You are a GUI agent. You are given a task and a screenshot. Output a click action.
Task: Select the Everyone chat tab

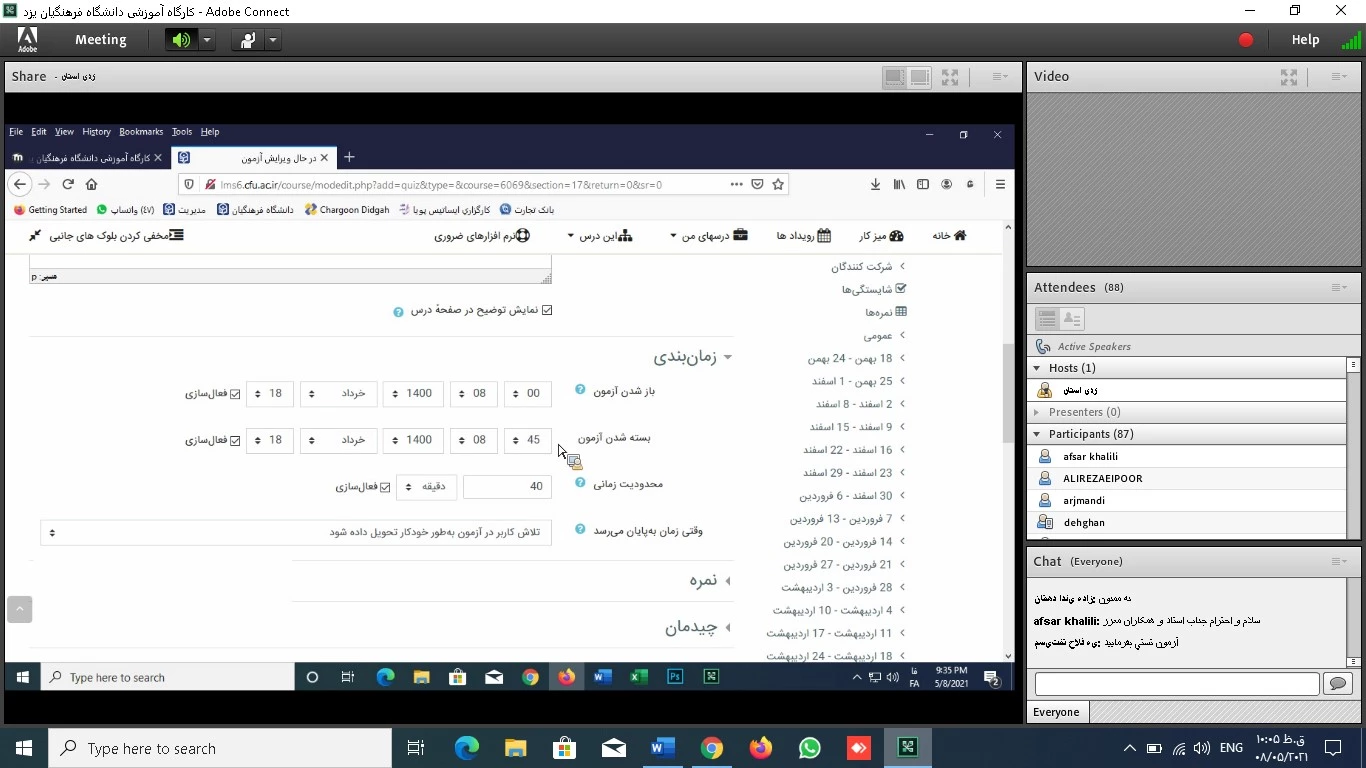click(1057, 712)
